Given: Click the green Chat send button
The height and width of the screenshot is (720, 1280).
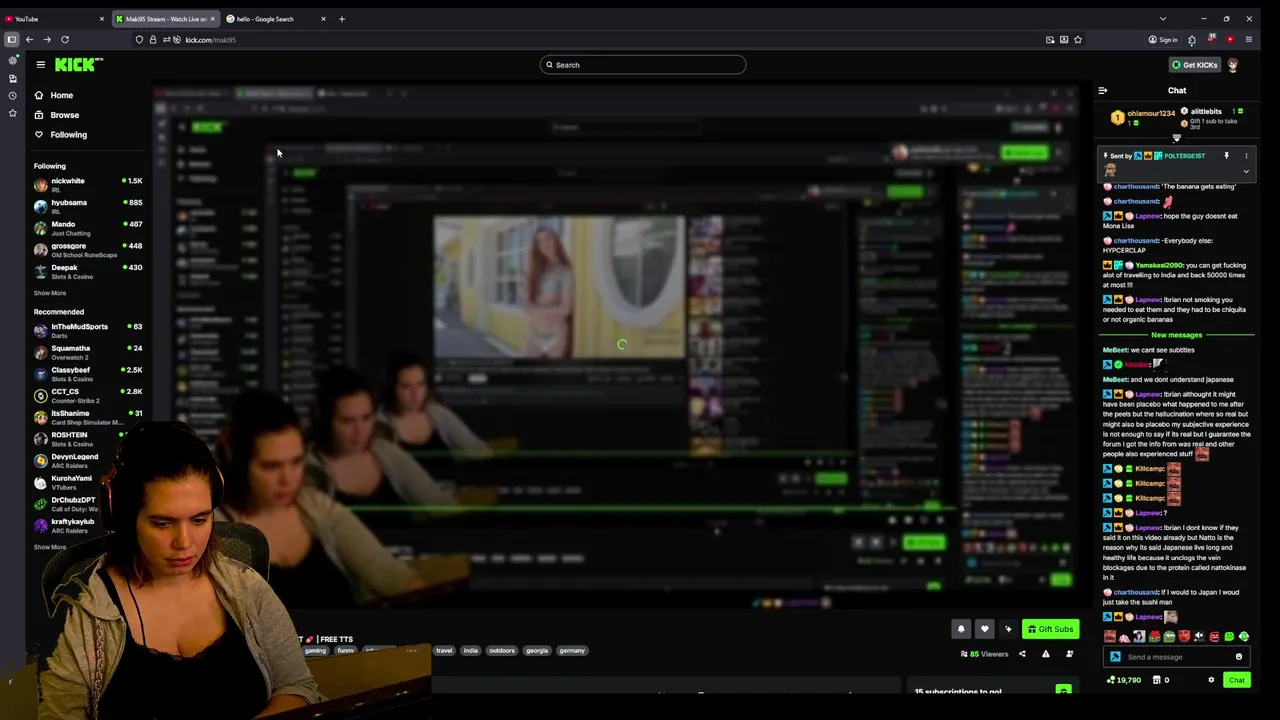Looking at the screenshot, I should pos(1237,680).
